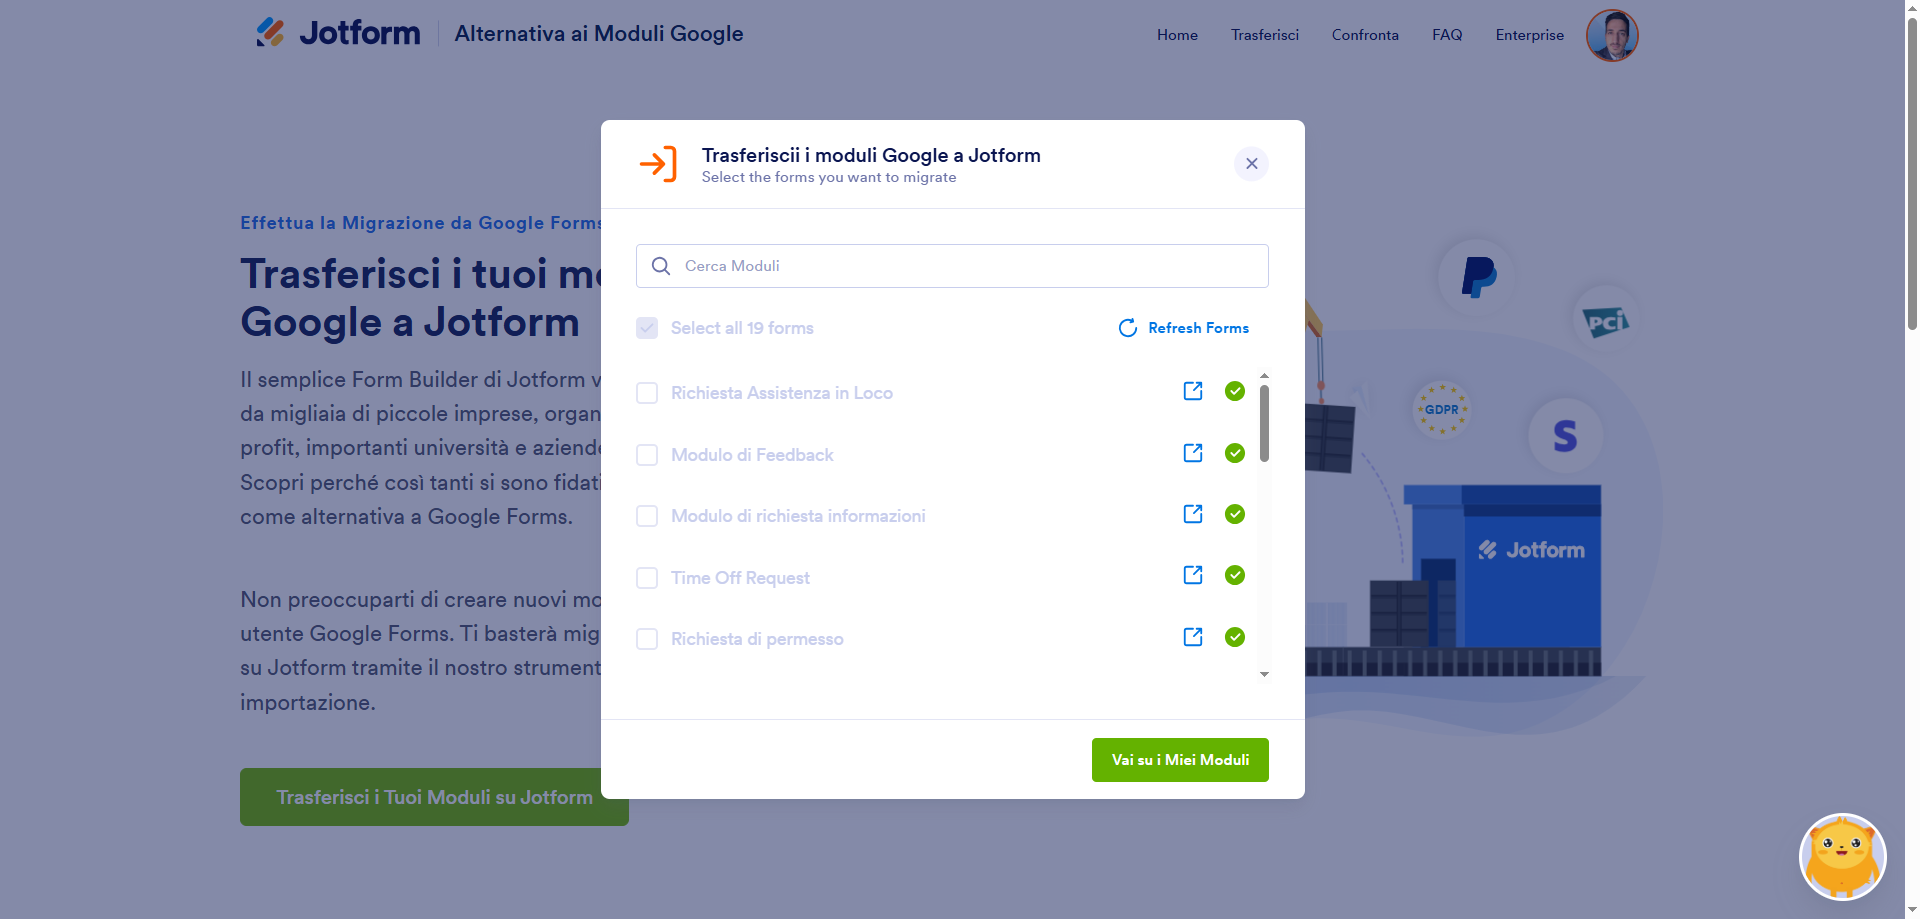The height and width of the screenshot is (919, 1920).
Task: Click green check icon for Time Off Request
Action: [x=1235, y=575]
